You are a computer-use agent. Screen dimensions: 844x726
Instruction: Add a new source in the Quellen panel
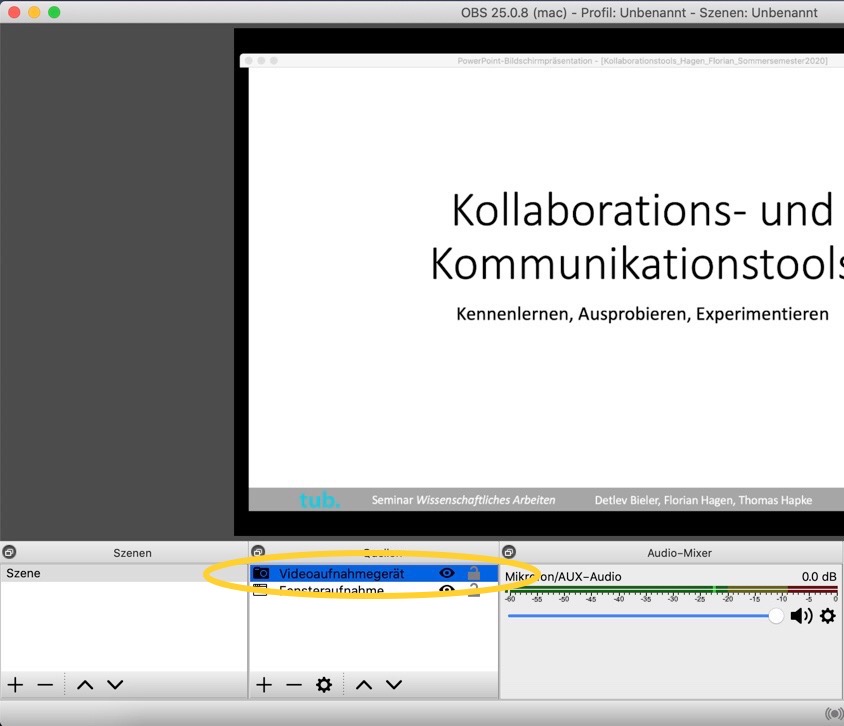point(263,685)
